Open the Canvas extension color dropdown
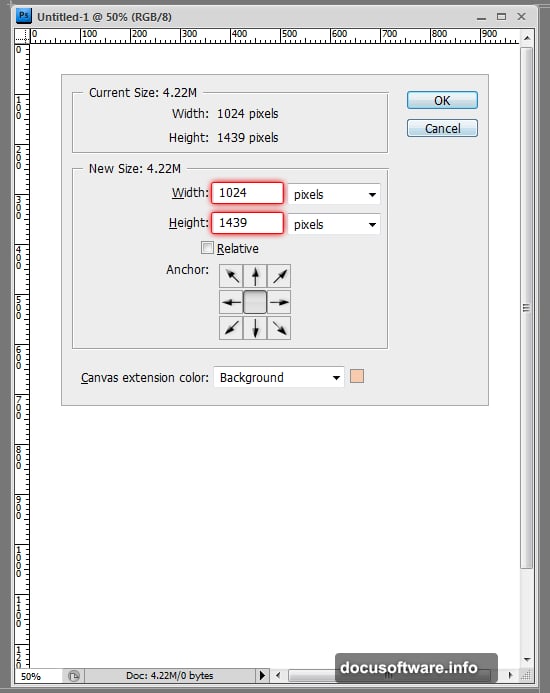 [x=279, y=377]
